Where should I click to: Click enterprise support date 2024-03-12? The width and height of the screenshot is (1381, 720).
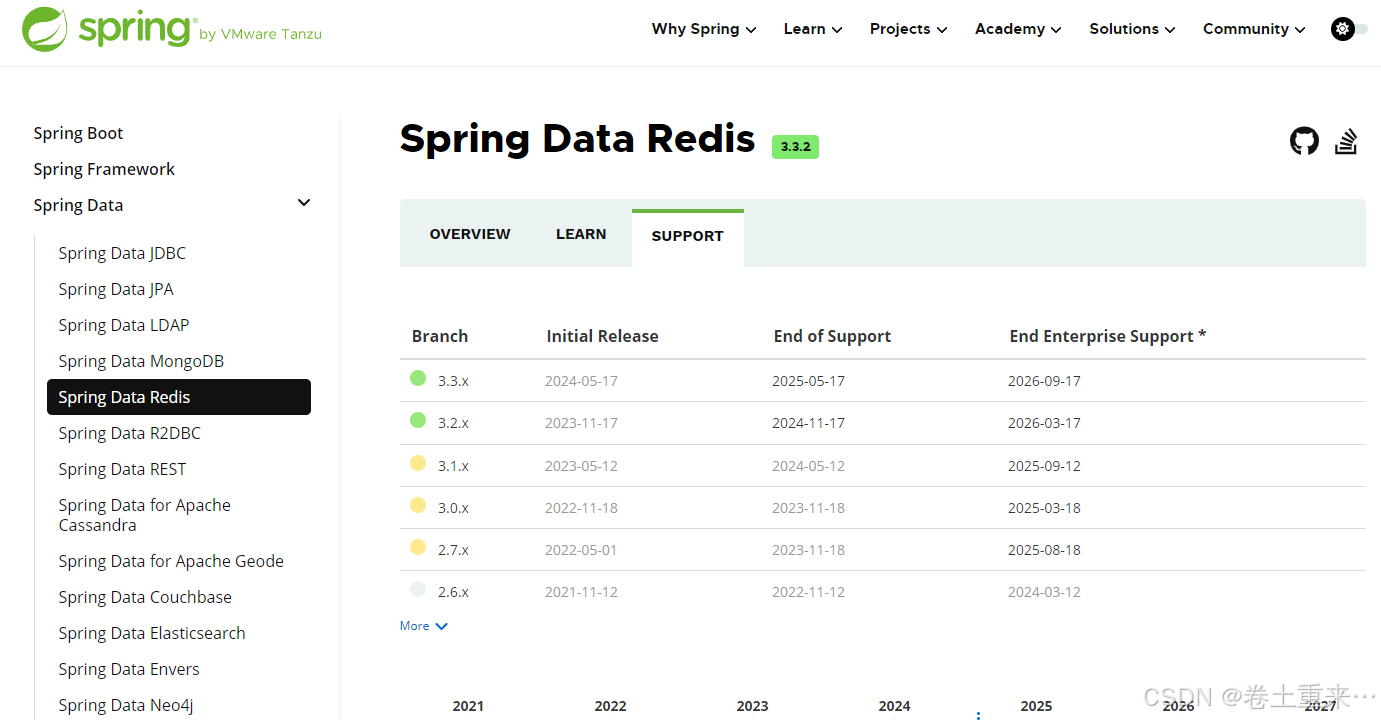1044,592
